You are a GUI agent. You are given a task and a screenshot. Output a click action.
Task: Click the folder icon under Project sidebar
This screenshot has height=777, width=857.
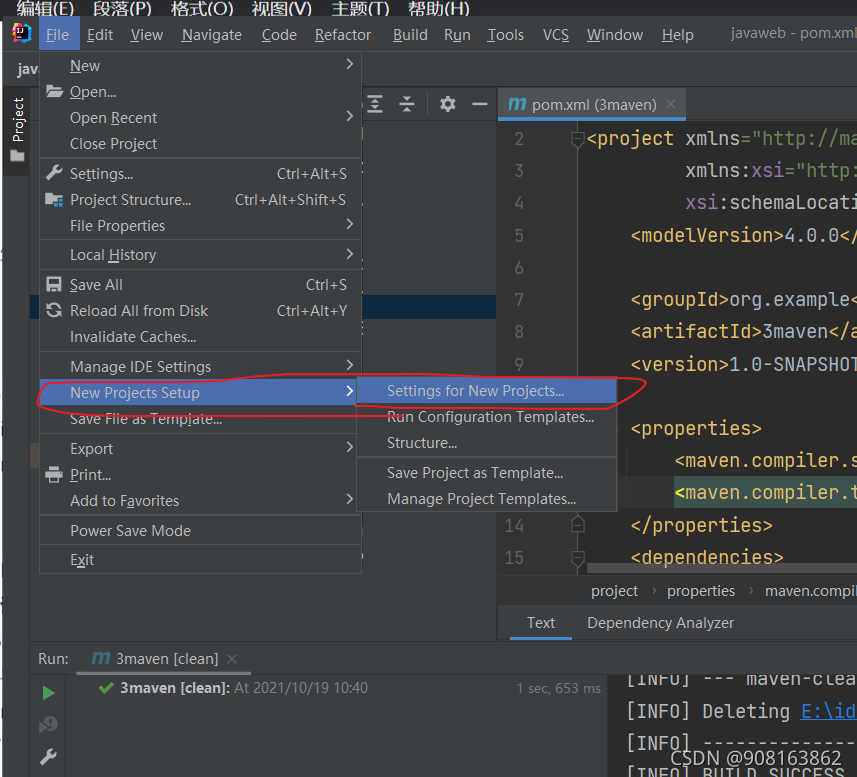pyautogui.click(x=17, y=156)
